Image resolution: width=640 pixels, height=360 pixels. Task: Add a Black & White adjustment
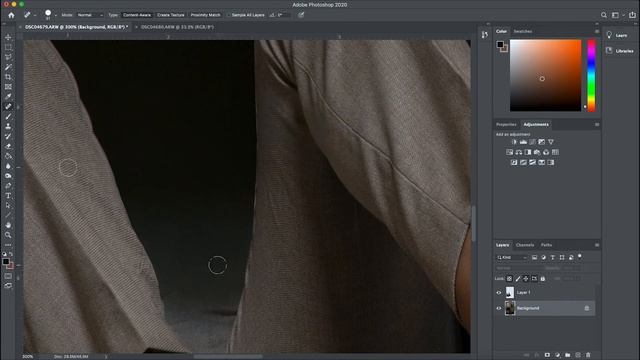pos(528,152)
